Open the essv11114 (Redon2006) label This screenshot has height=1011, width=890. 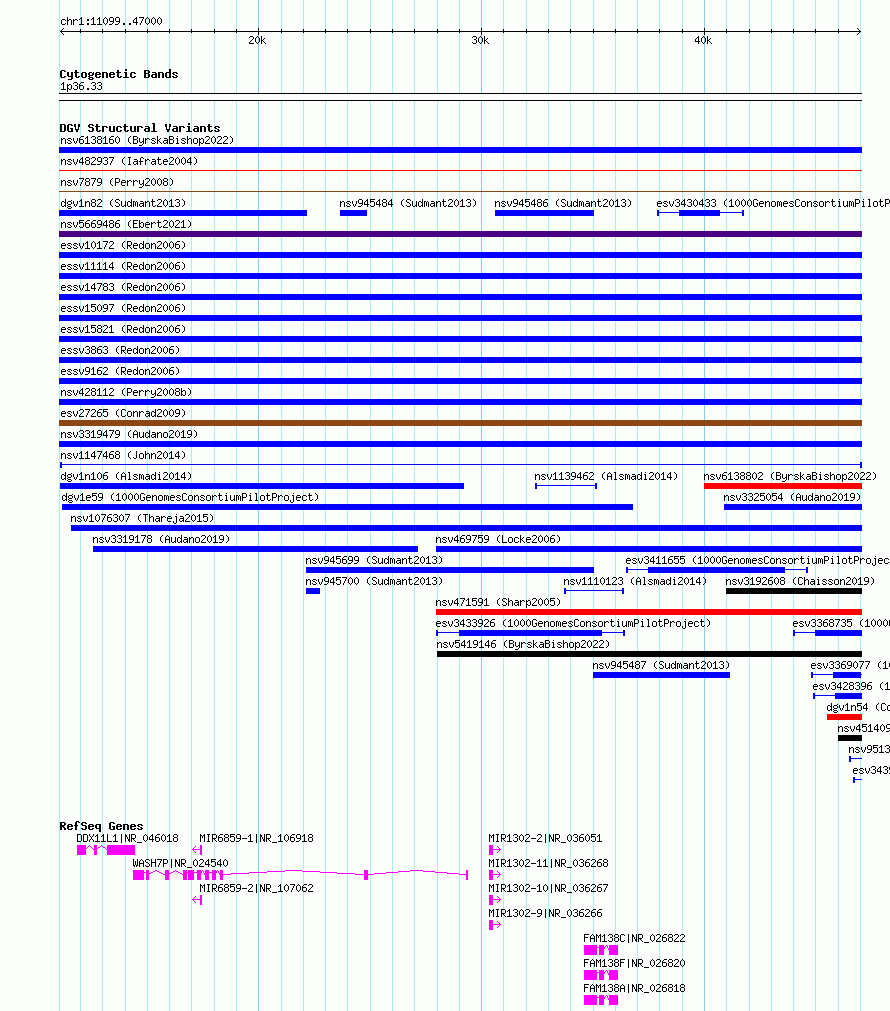(123, 266)
